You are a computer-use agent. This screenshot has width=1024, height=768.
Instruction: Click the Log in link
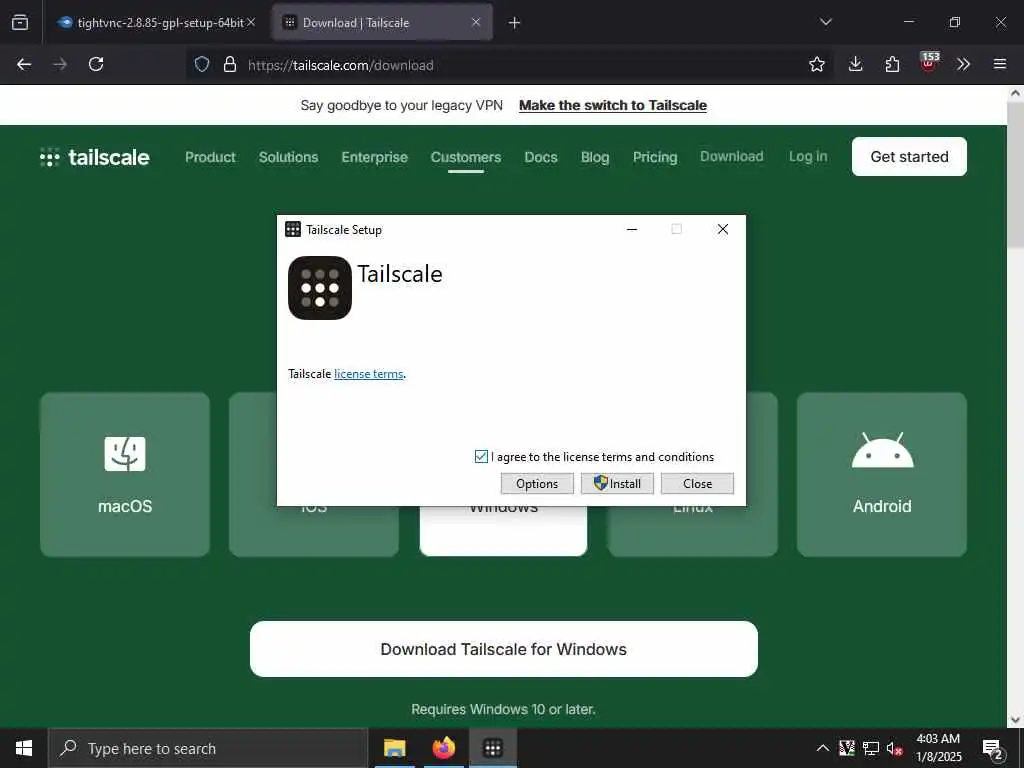[808, 156]
